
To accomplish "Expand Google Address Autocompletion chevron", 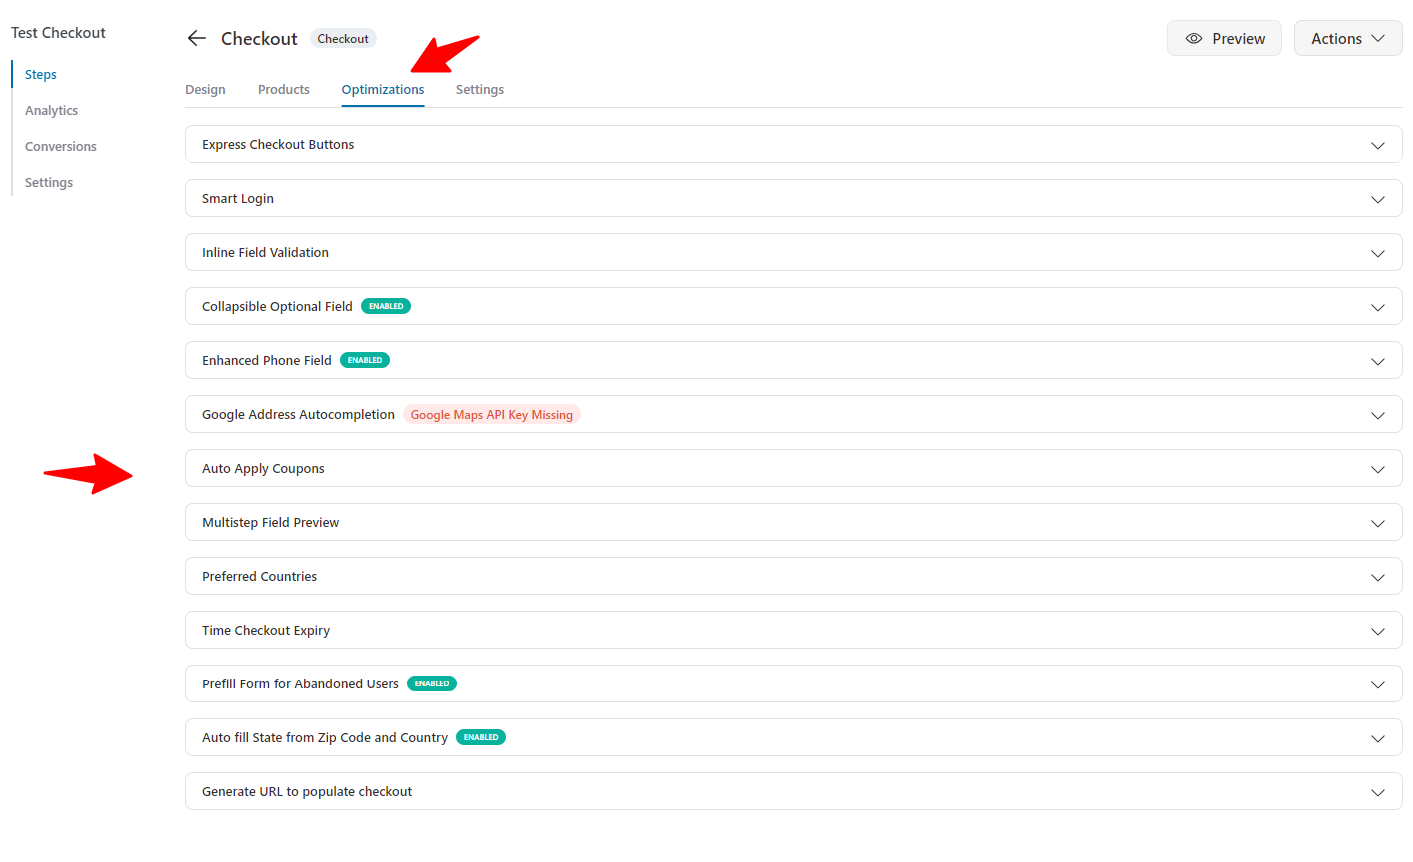I will [1378, 415].
